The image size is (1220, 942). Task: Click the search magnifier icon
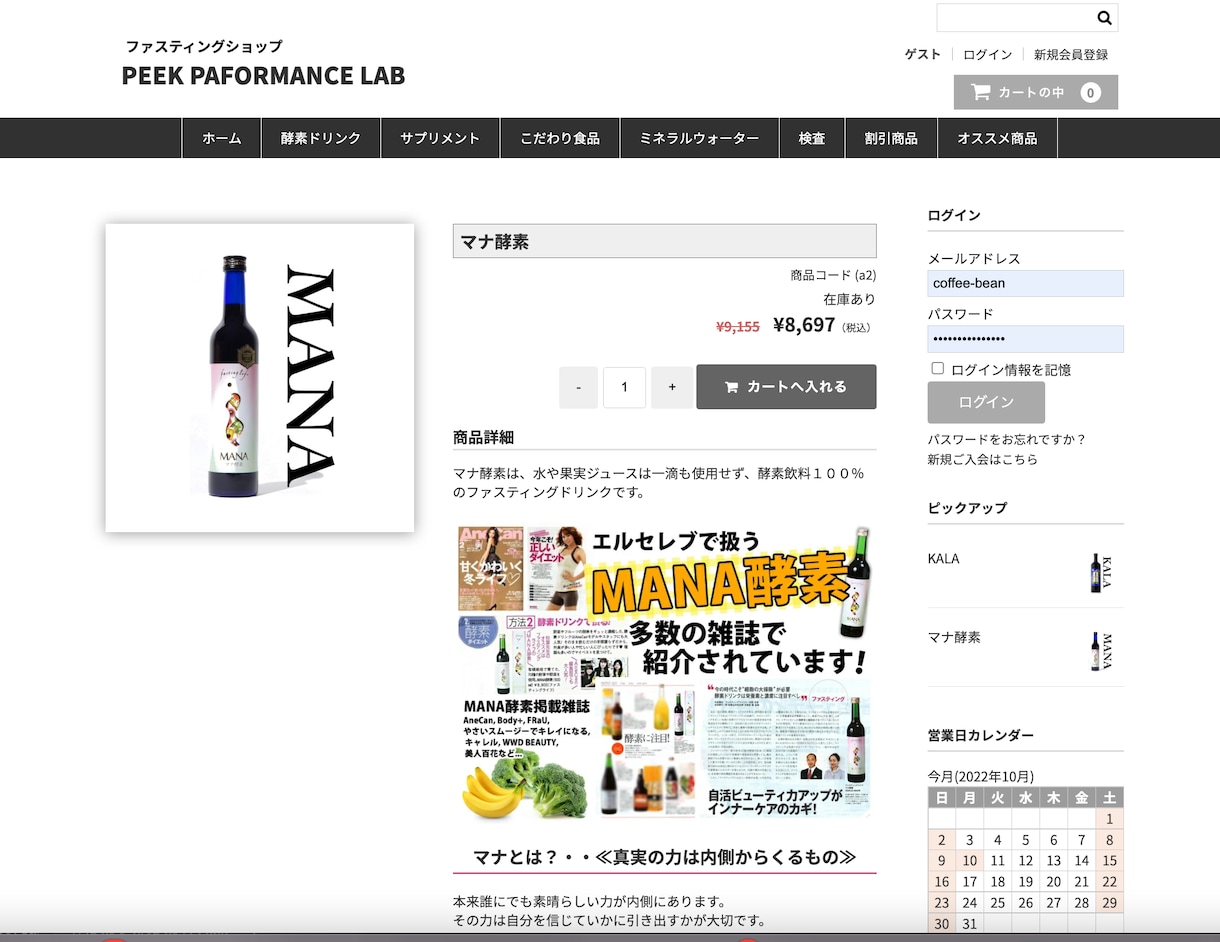click(x=1104, y=18)
